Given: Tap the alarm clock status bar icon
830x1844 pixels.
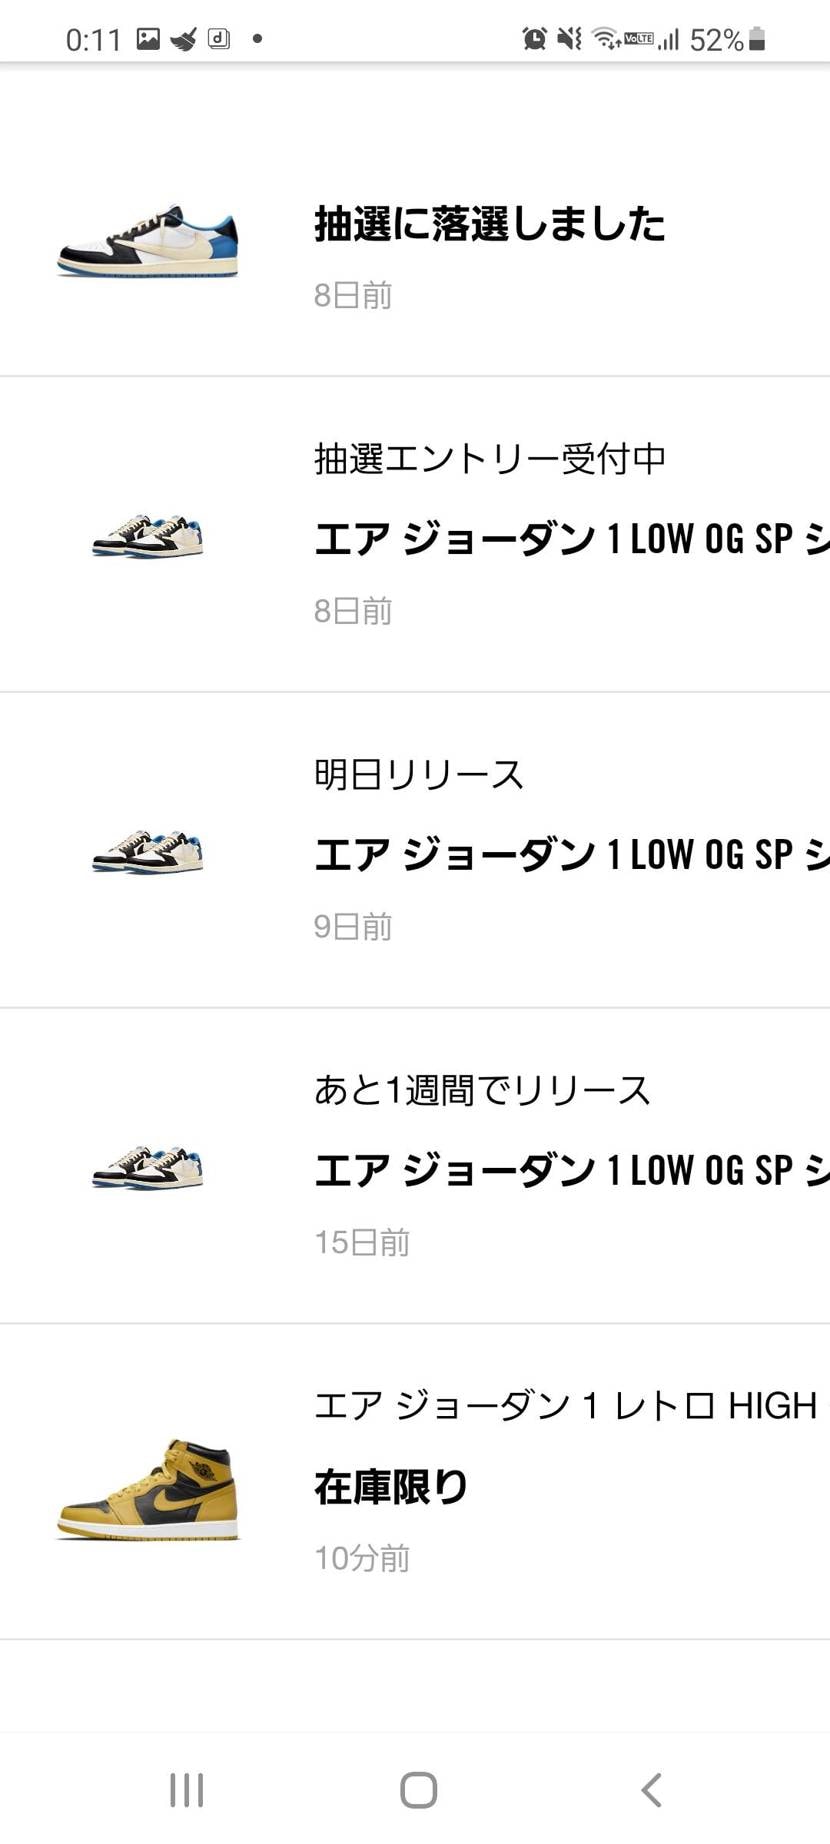Looking at the screenshot, I should (533, 38).
